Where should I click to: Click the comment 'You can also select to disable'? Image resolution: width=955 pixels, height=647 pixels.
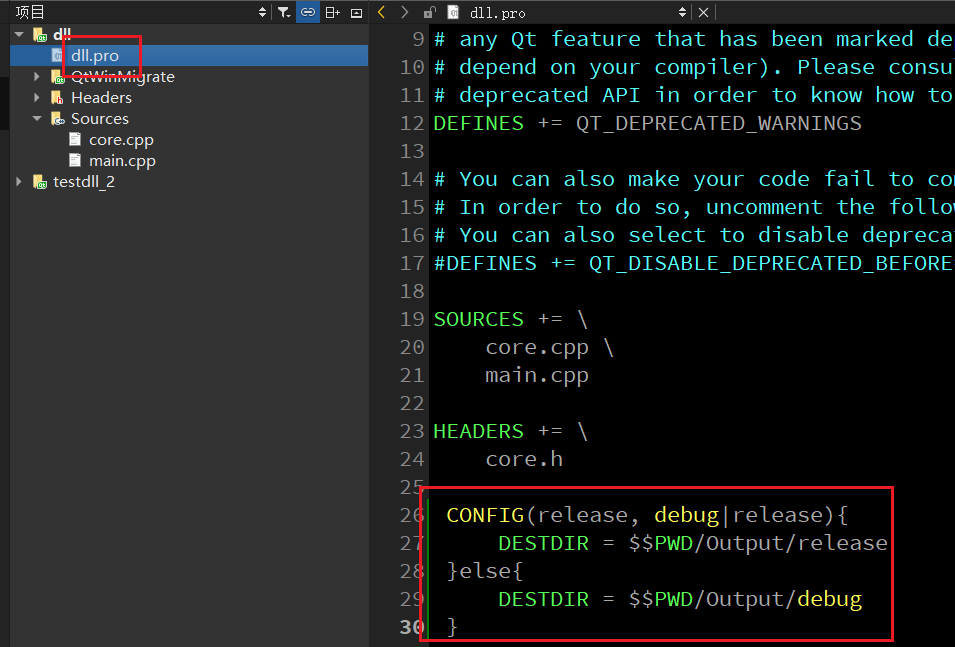[694, 236]
